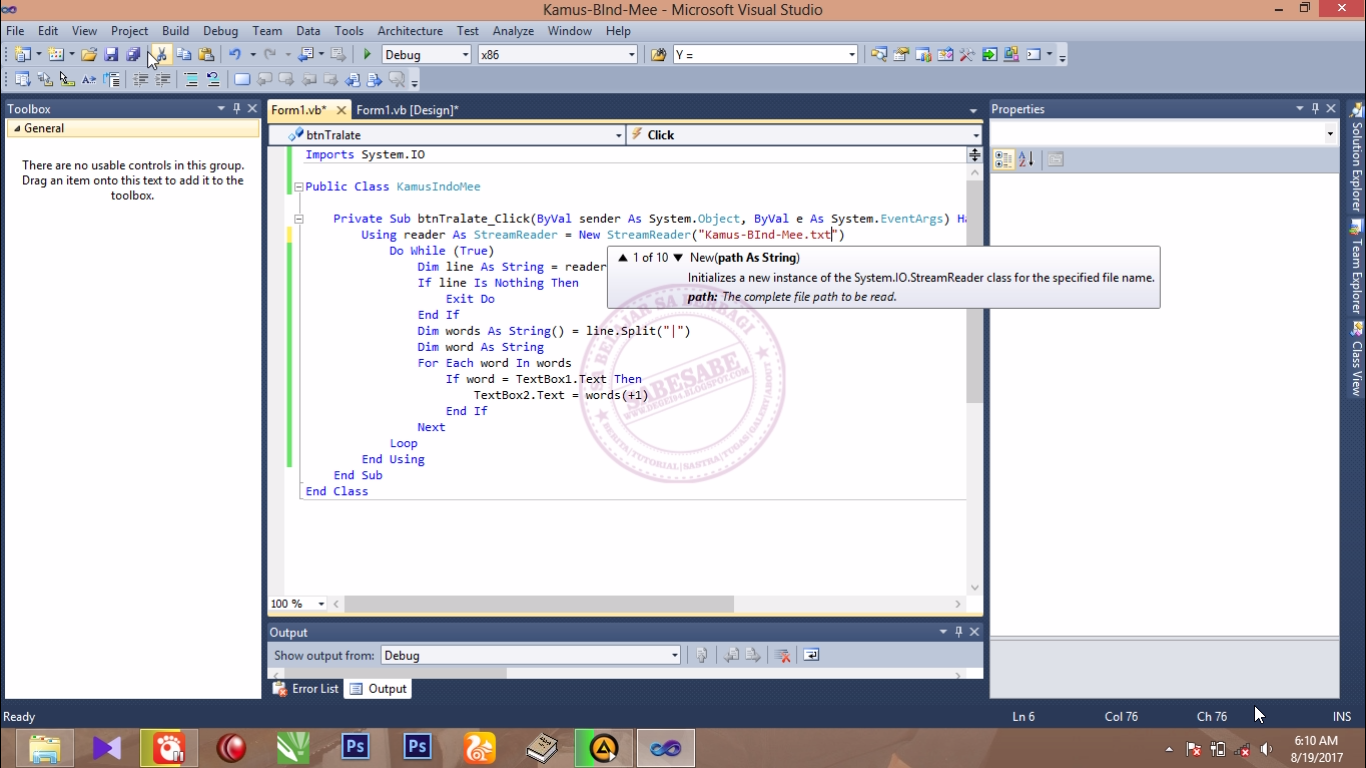
Task: Click the Display Quick Info icon
Action: (x=67, y=80)
